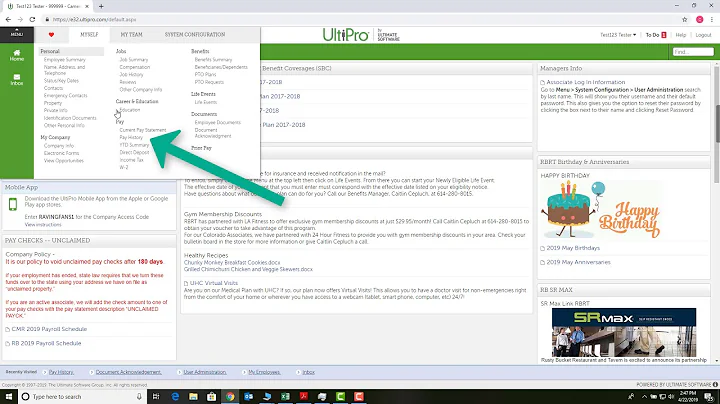The height and width of the screenshot is (404, 720).
Task: Open Compensation under Jobs
Action: pos(135,67)
